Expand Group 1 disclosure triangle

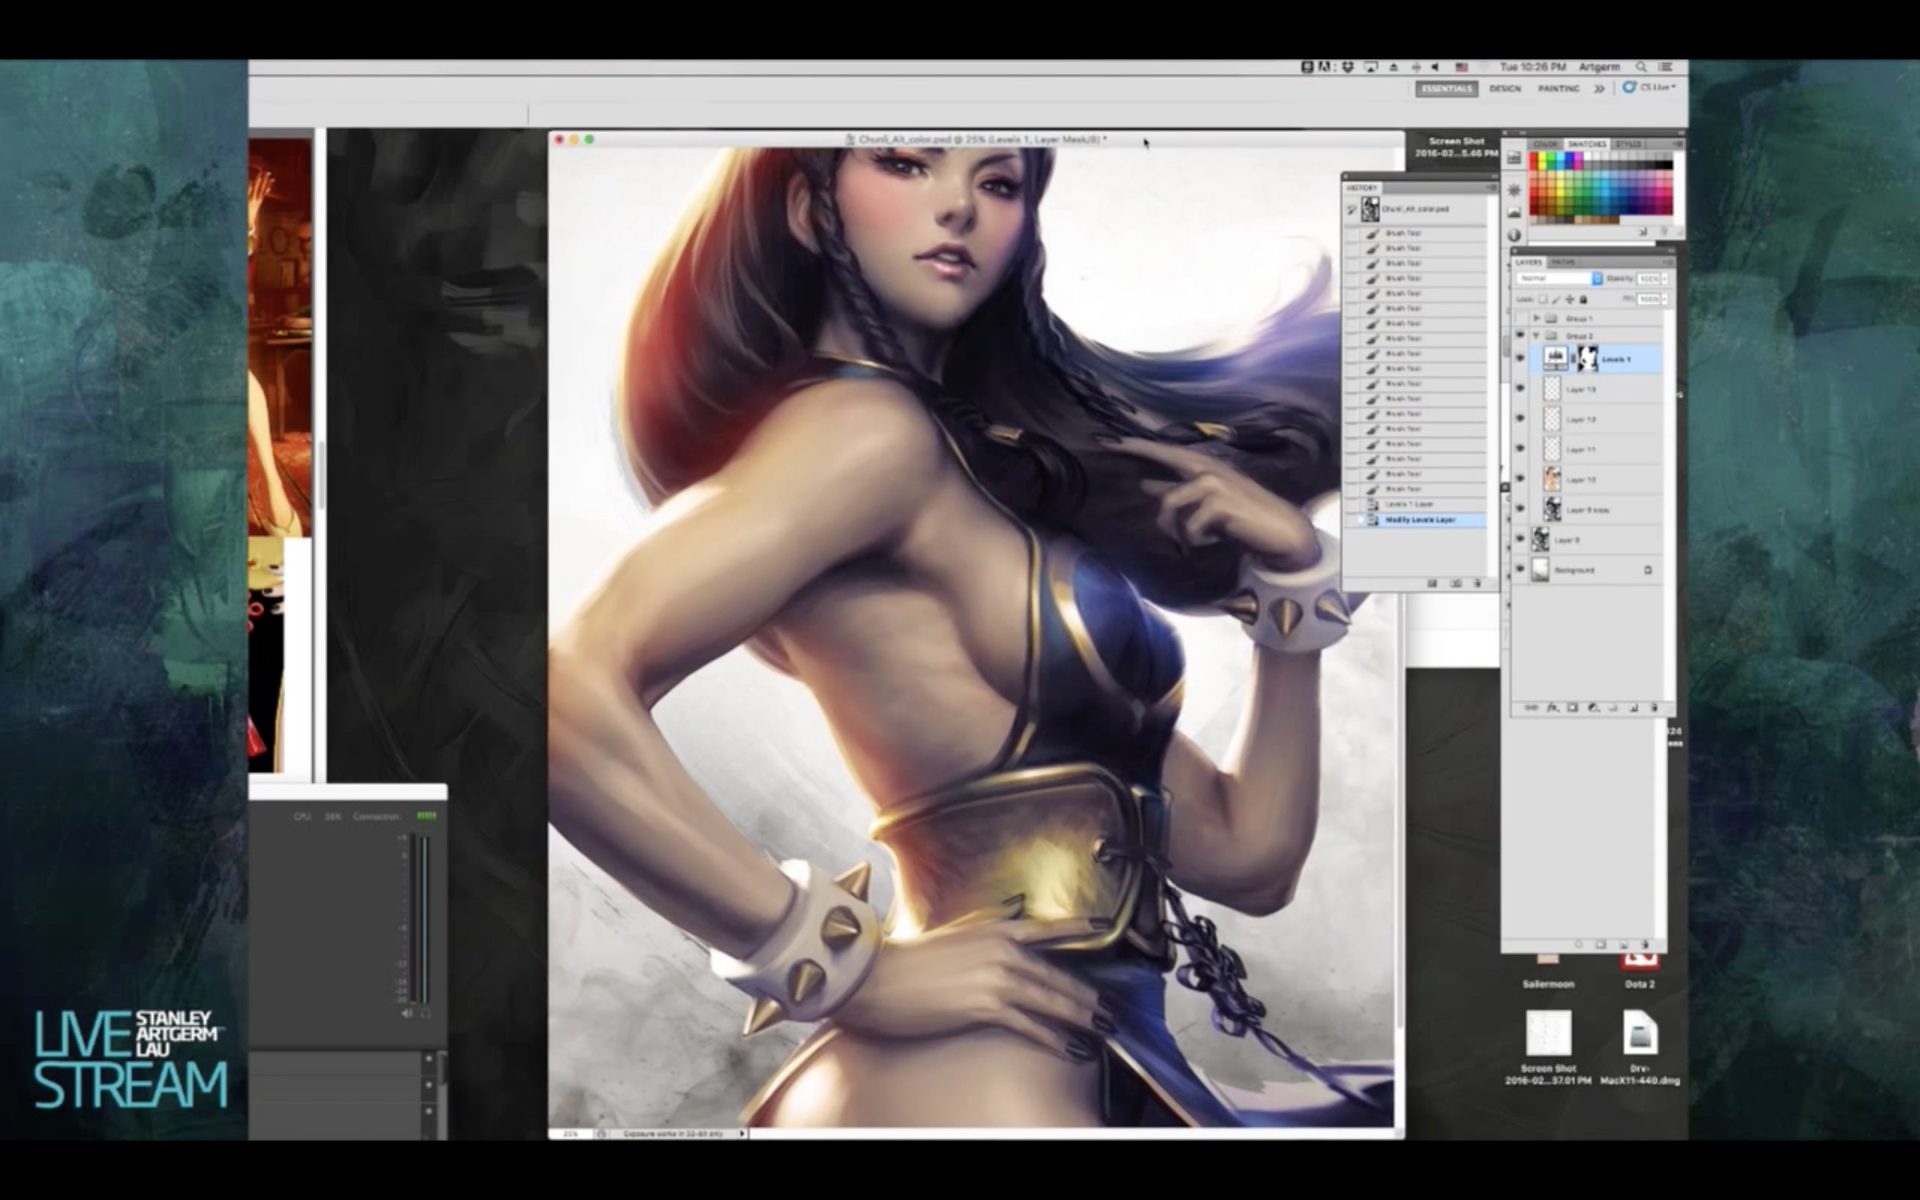(1536, 318)
